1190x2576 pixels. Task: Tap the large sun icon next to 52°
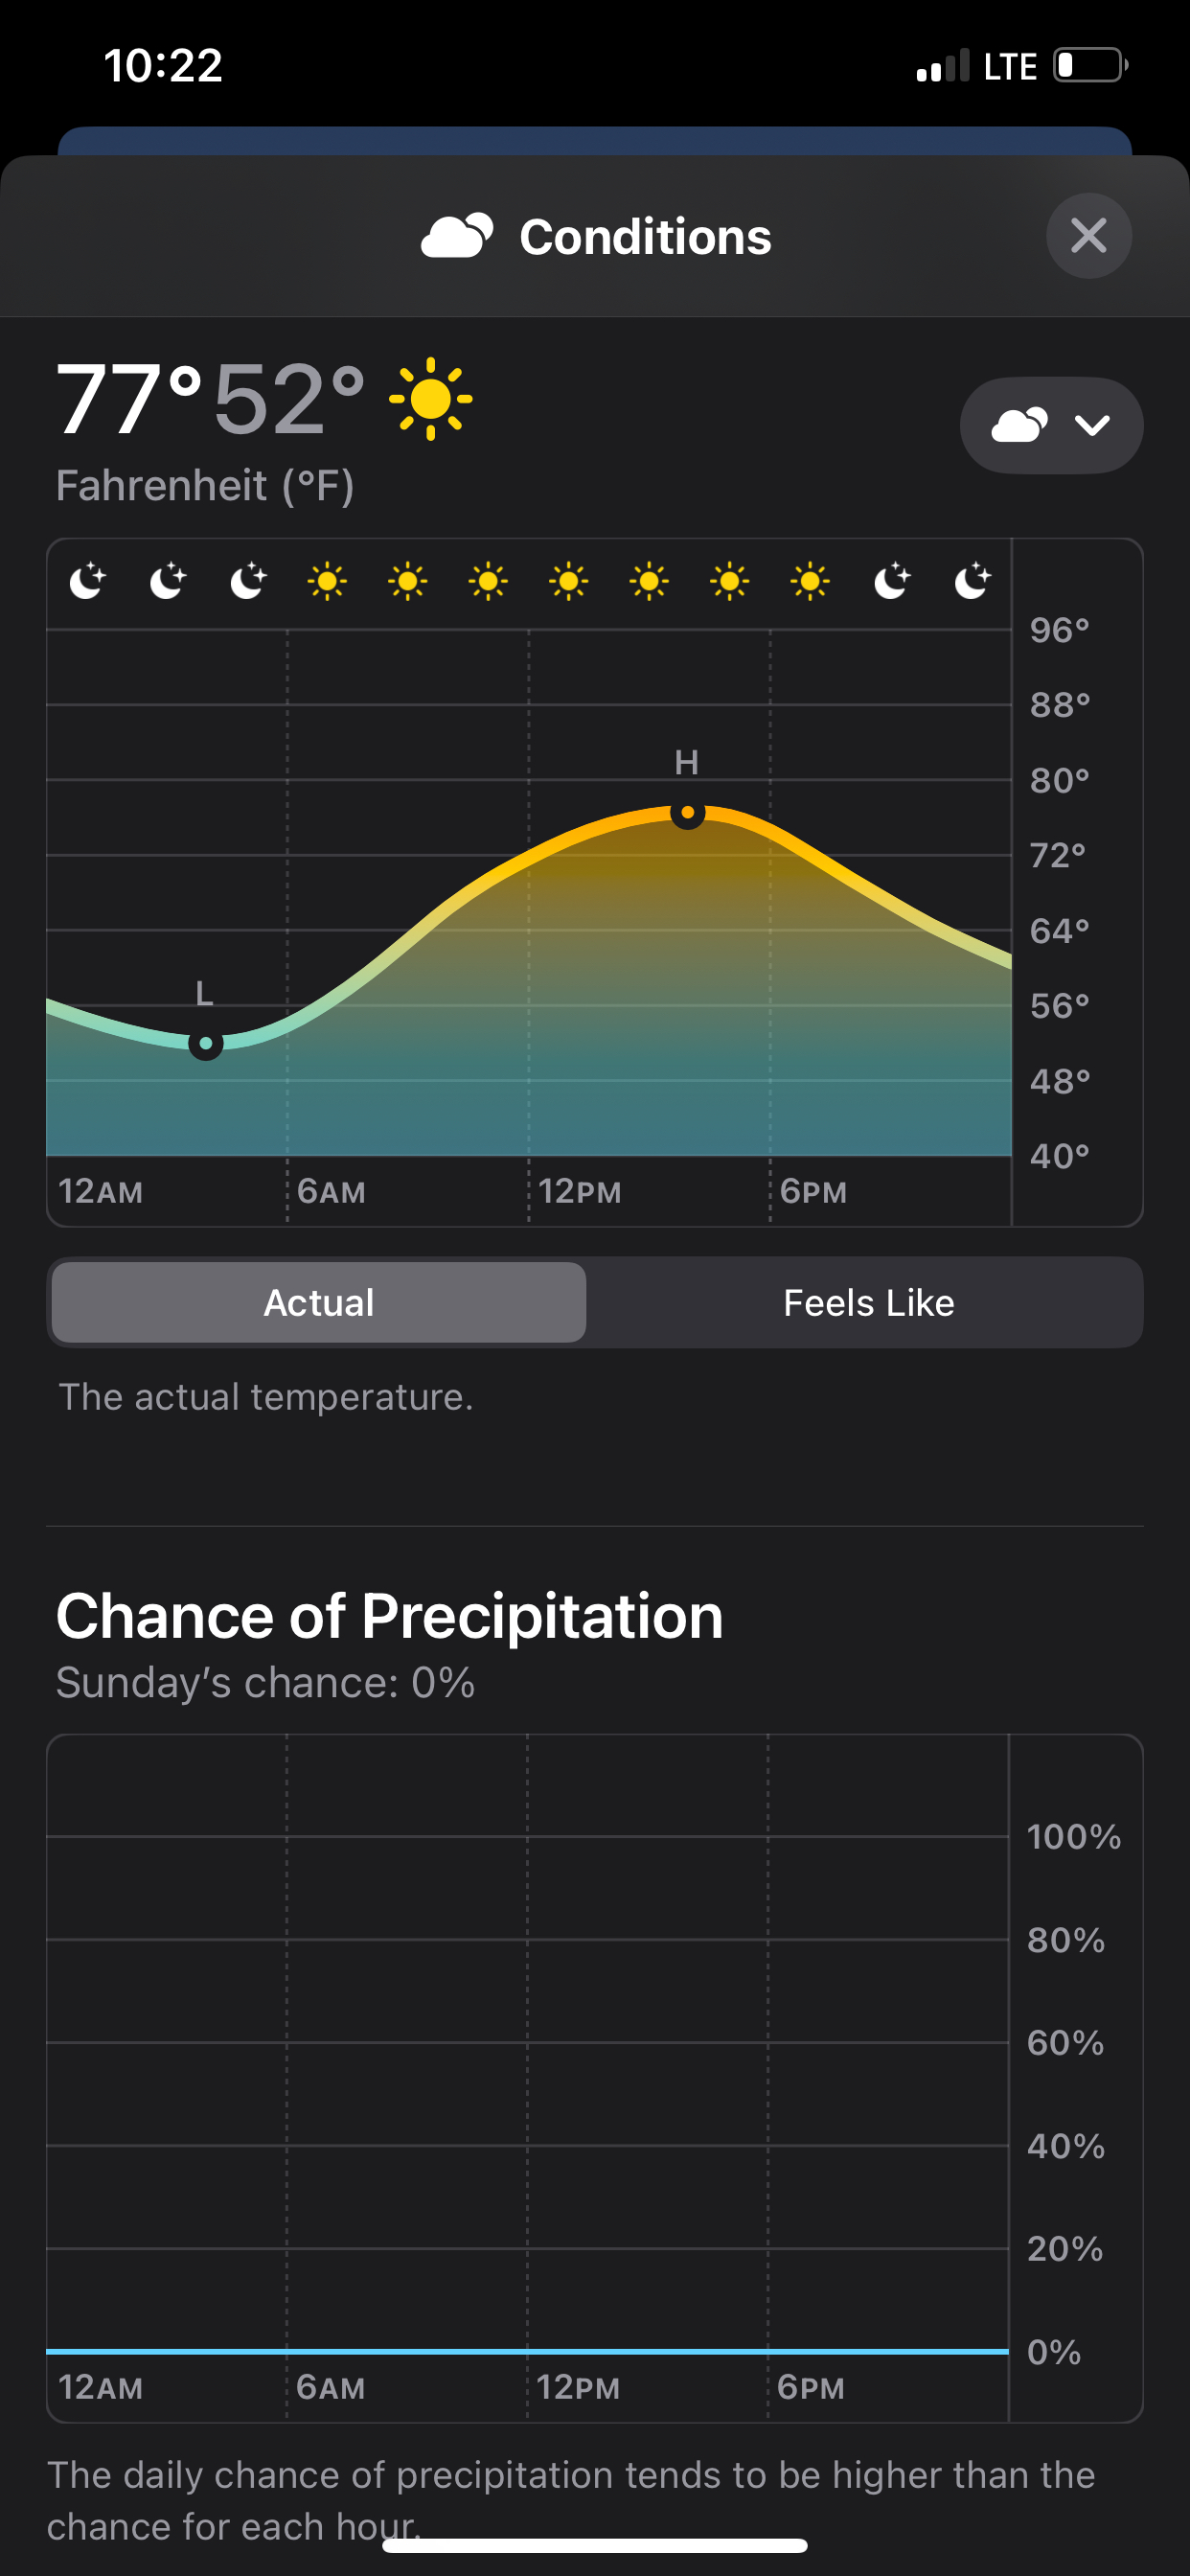point(431,399)
